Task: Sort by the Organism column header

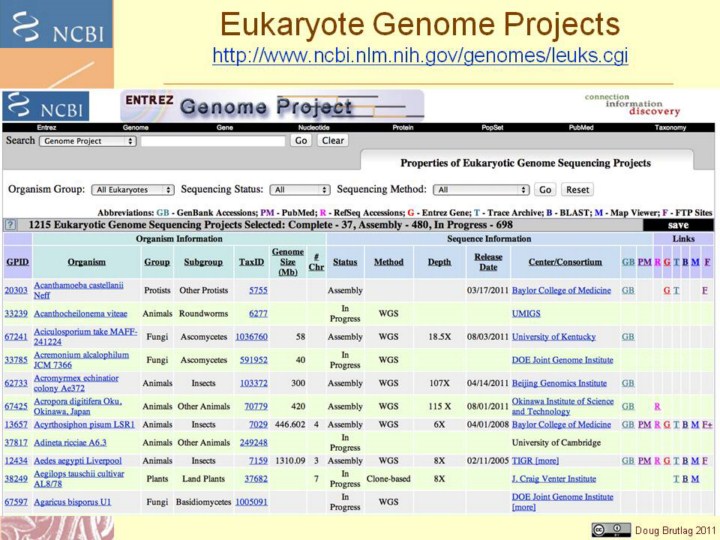Action: coord(86,262)
